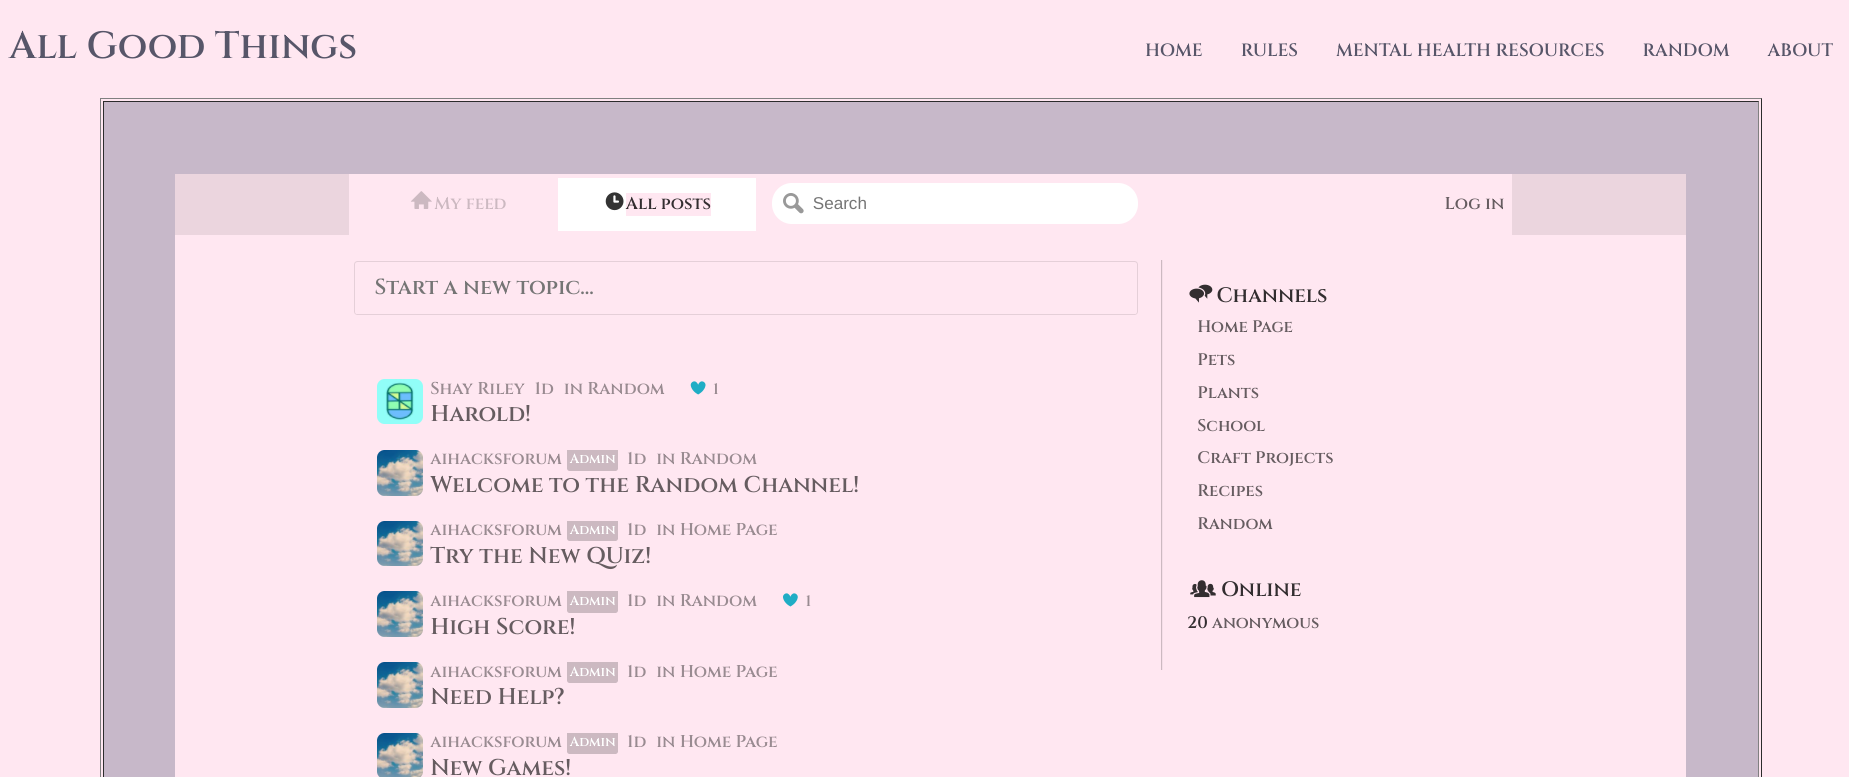Open the Home menu item

tap(1174, 50)
